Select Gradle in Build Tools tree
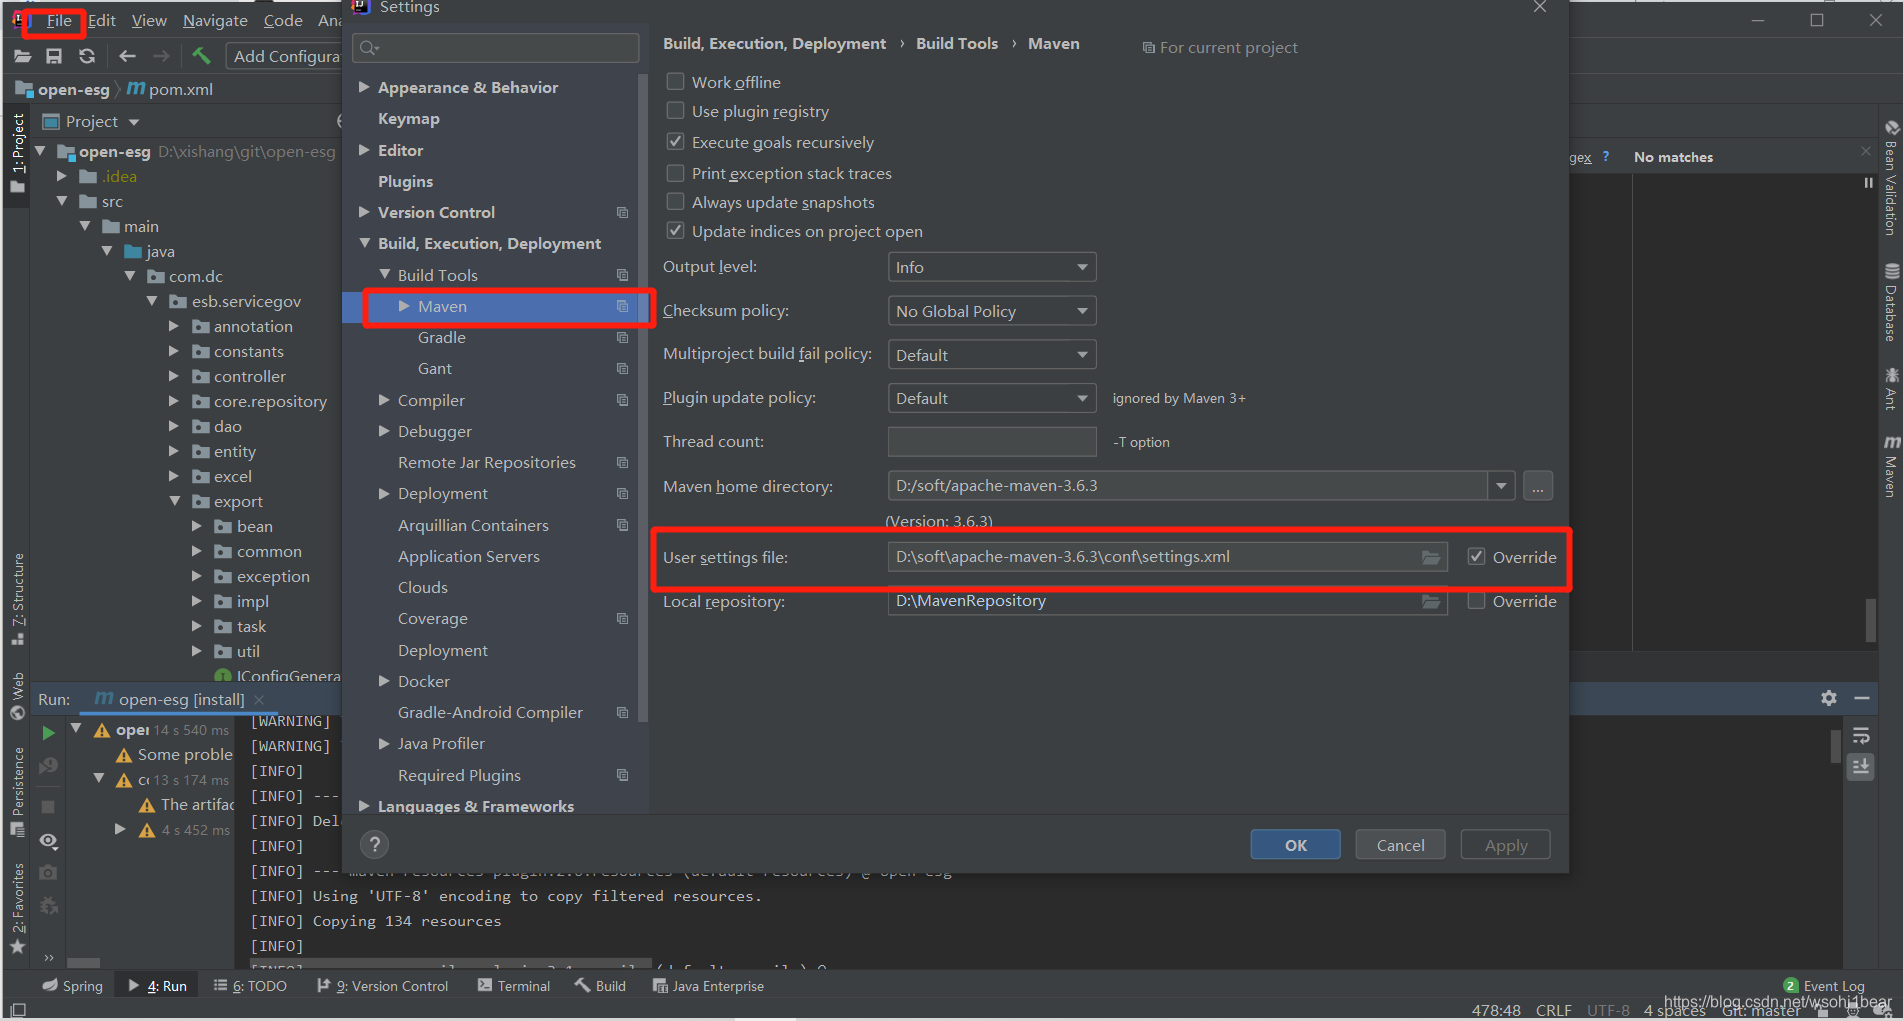 pos(442,337)
